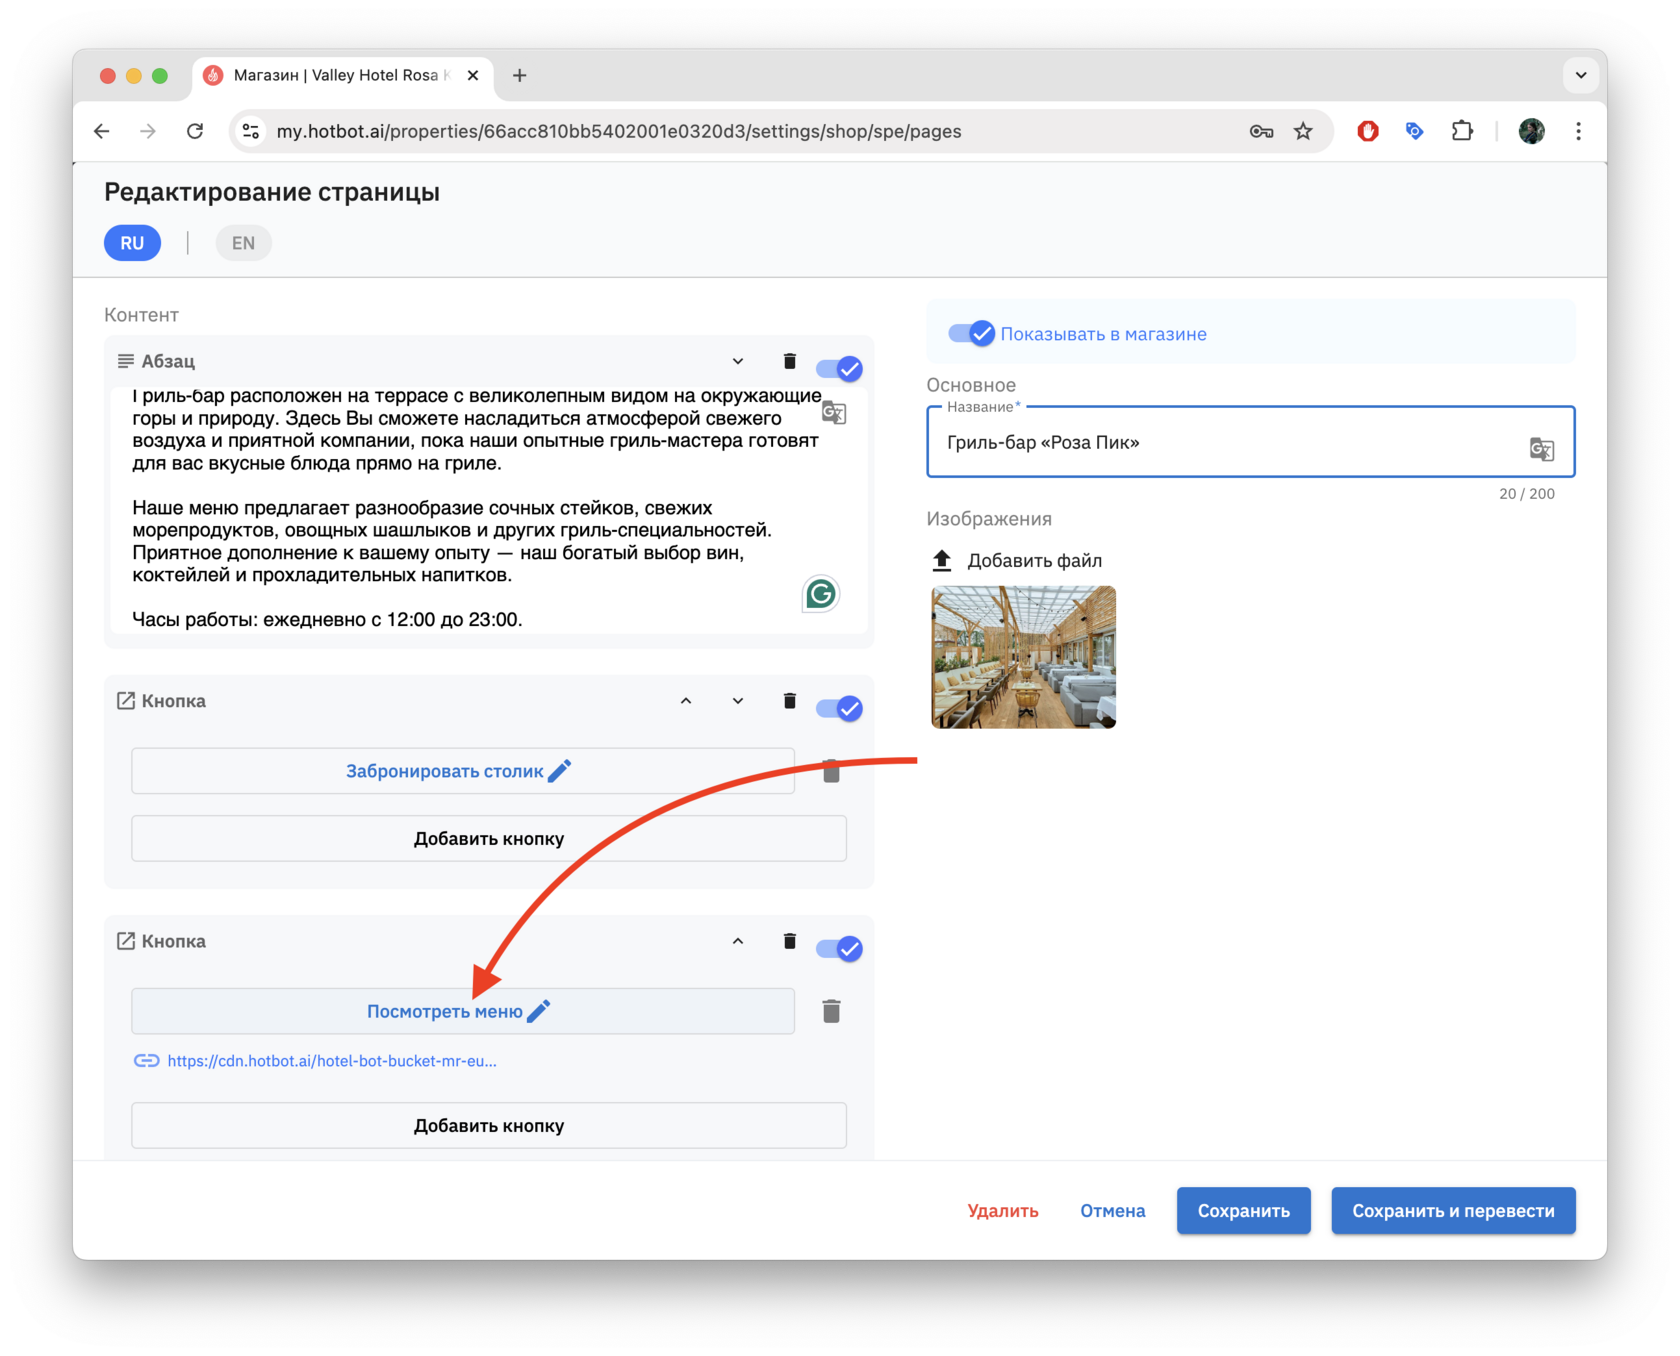Delete the Абзац block
The image size is (1680, 1356).
coord(789,361)
